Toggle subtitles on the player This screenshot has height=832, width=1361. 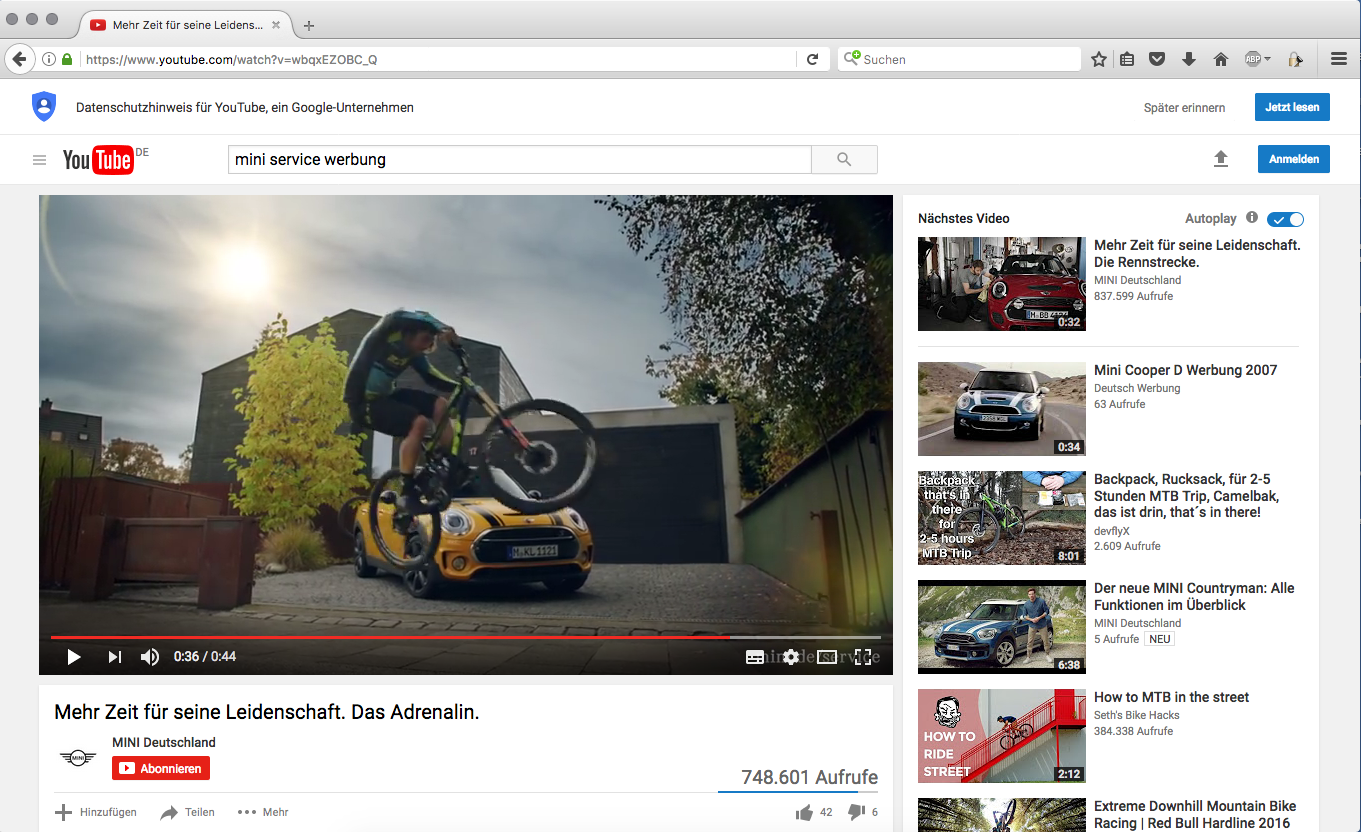755,657
